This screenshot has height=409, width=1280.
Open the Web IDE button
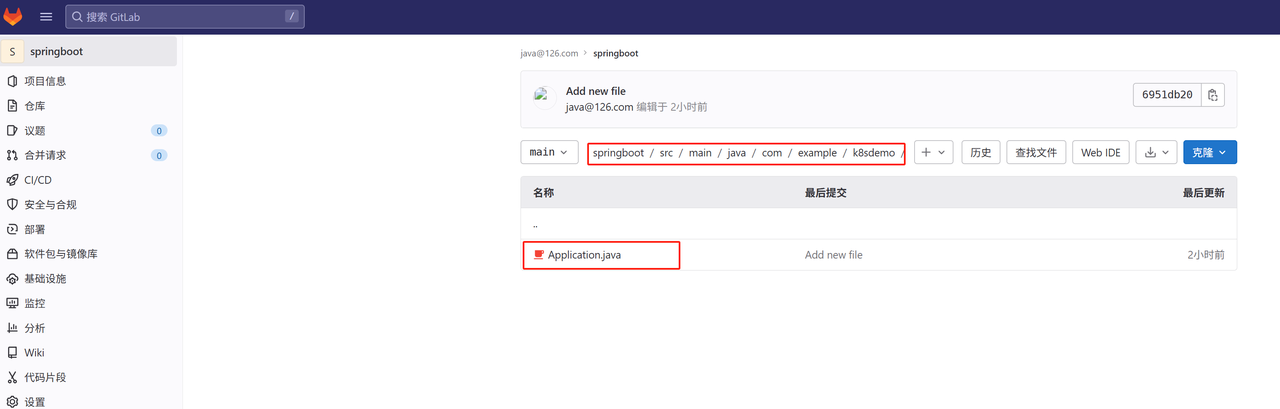[x=1100, y=152]
